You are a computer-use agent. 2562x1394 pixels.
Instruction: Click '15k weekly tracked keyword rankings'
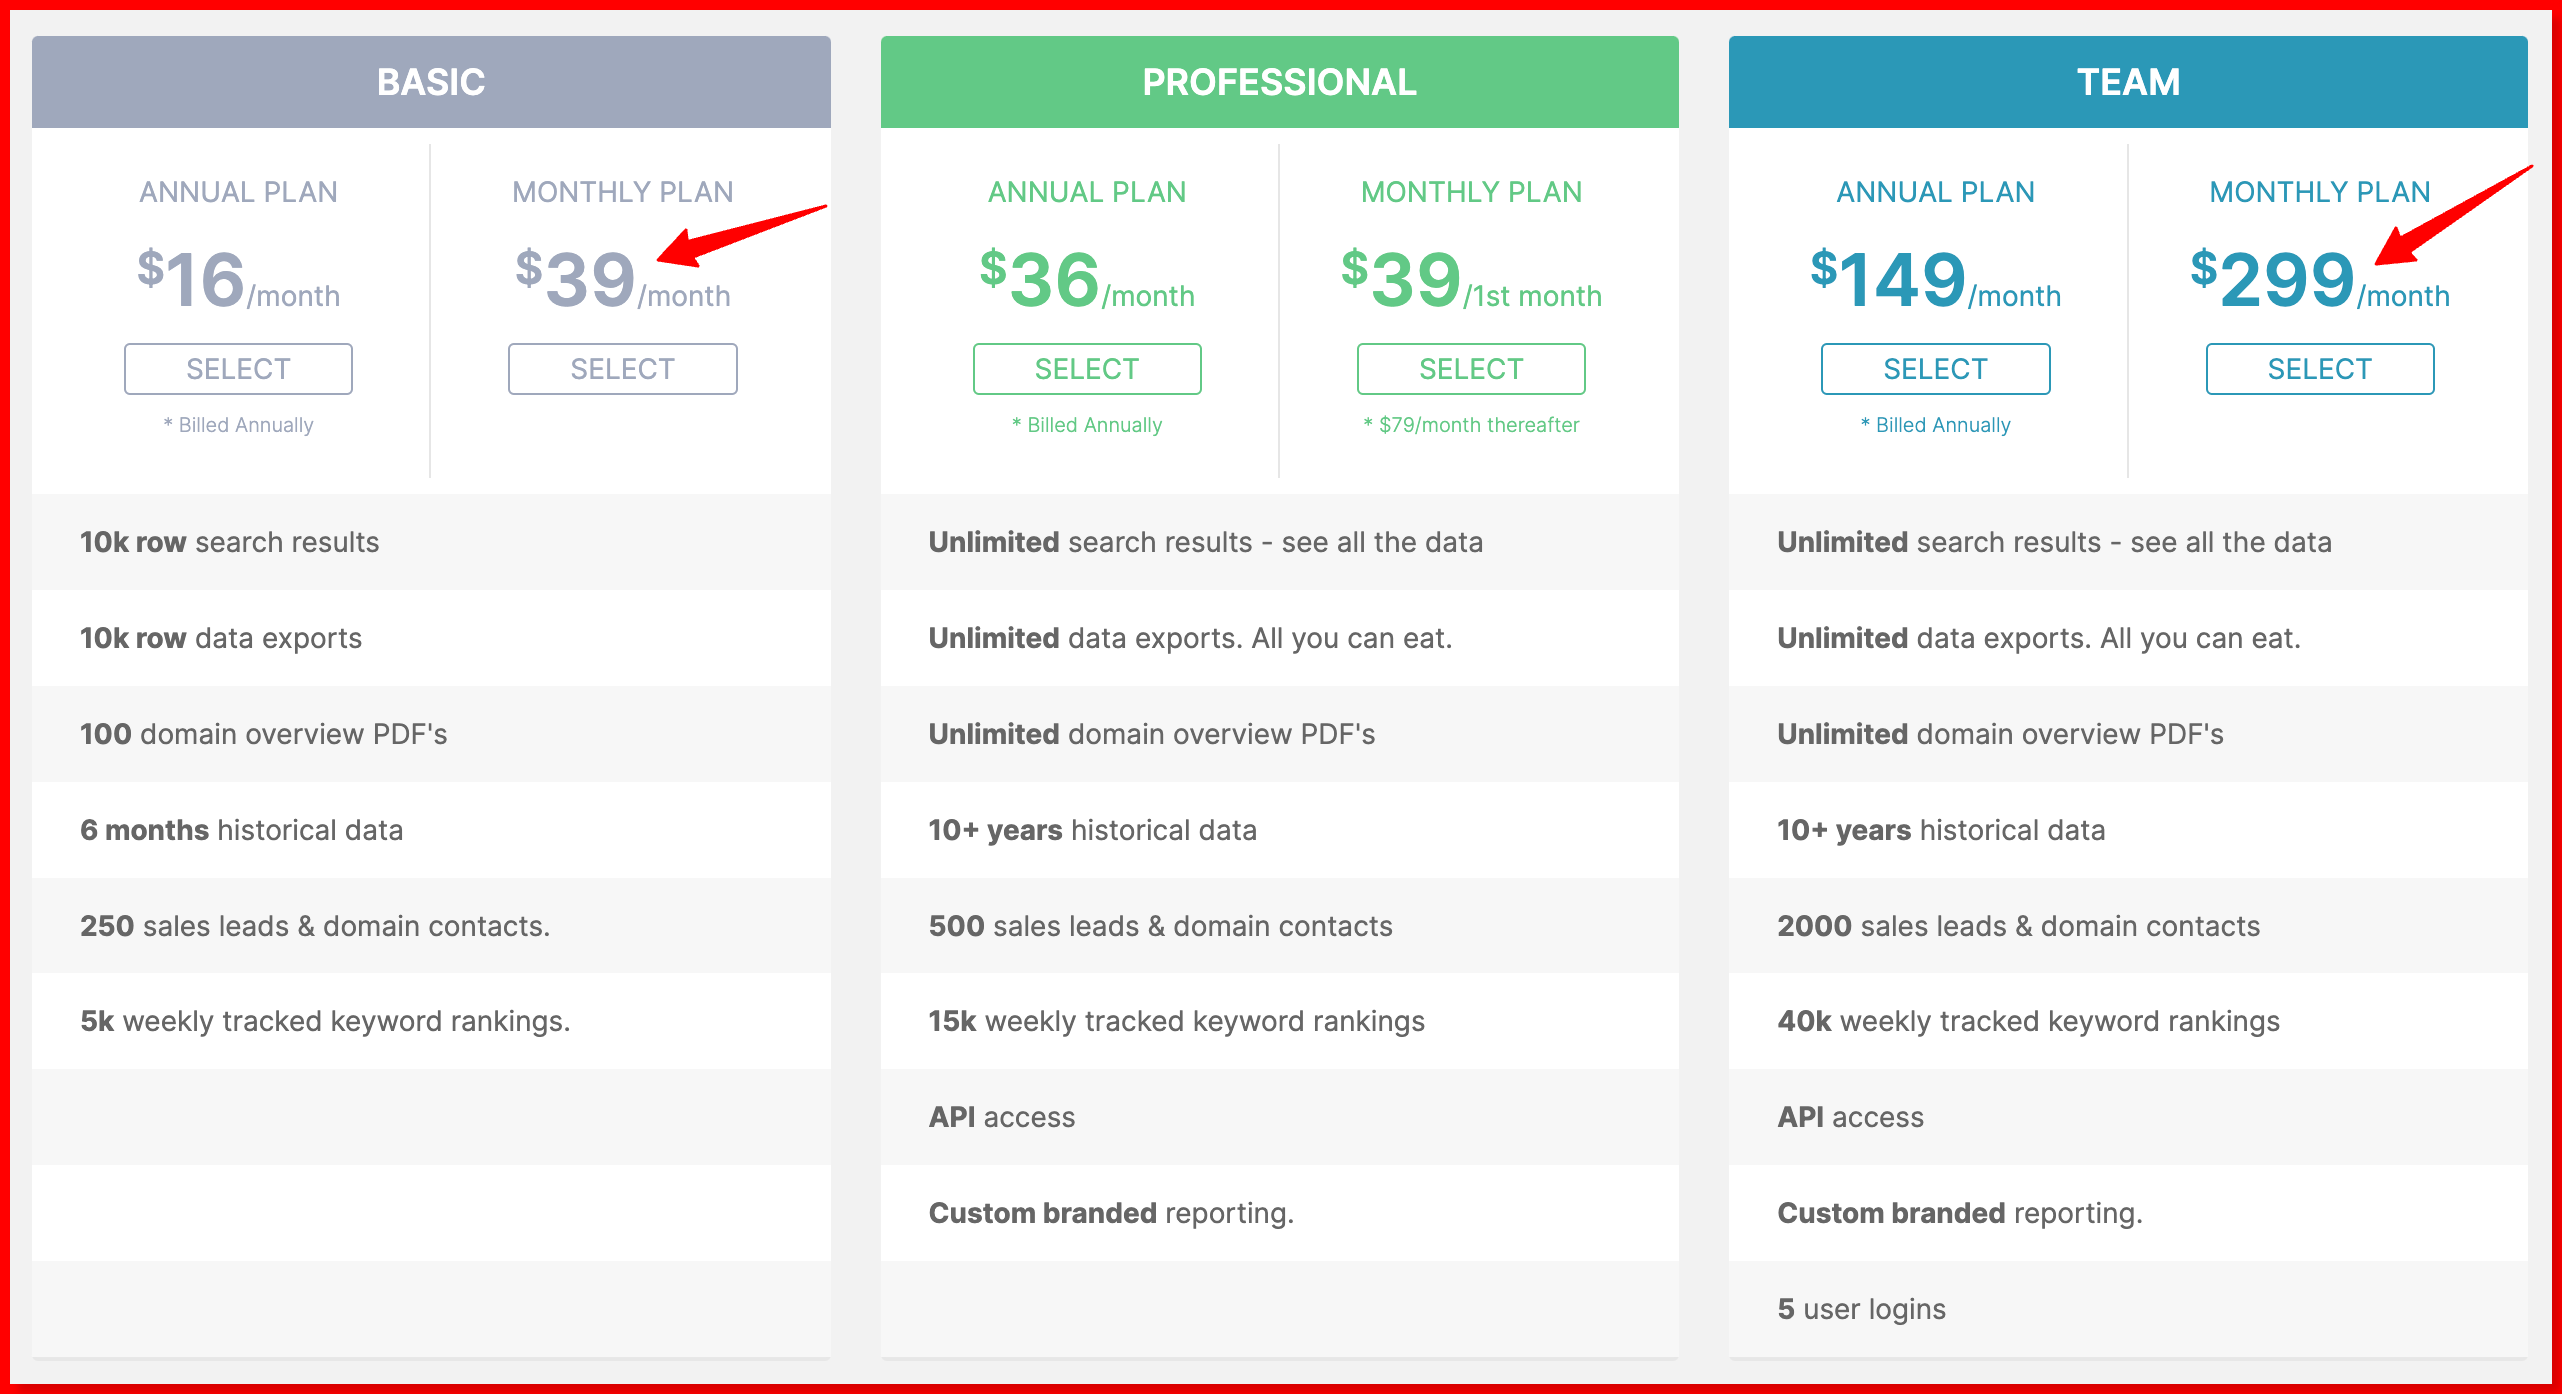(x=1279, y=1021)
